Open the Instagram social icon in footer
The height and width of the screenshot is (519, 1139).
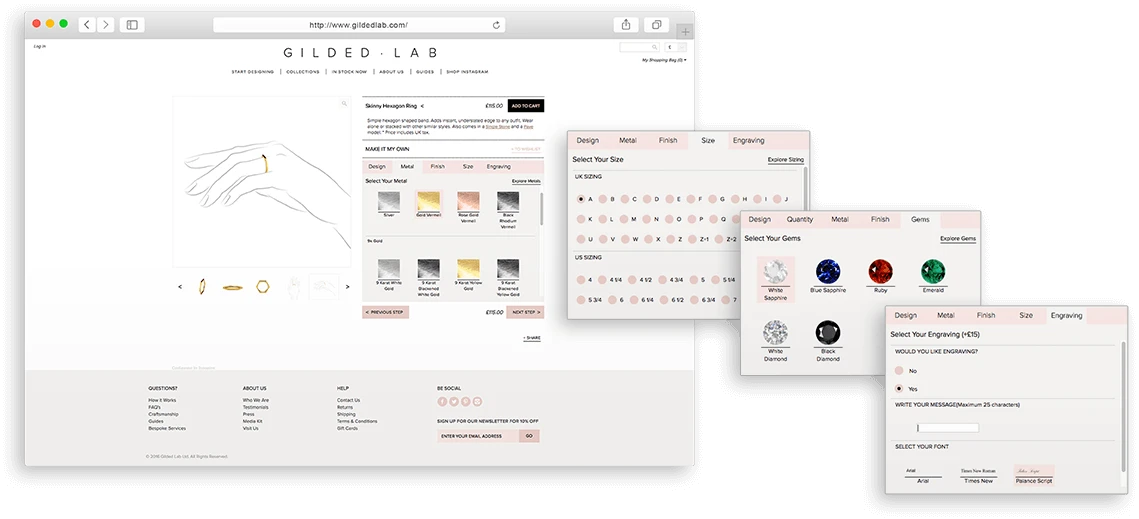477,401
